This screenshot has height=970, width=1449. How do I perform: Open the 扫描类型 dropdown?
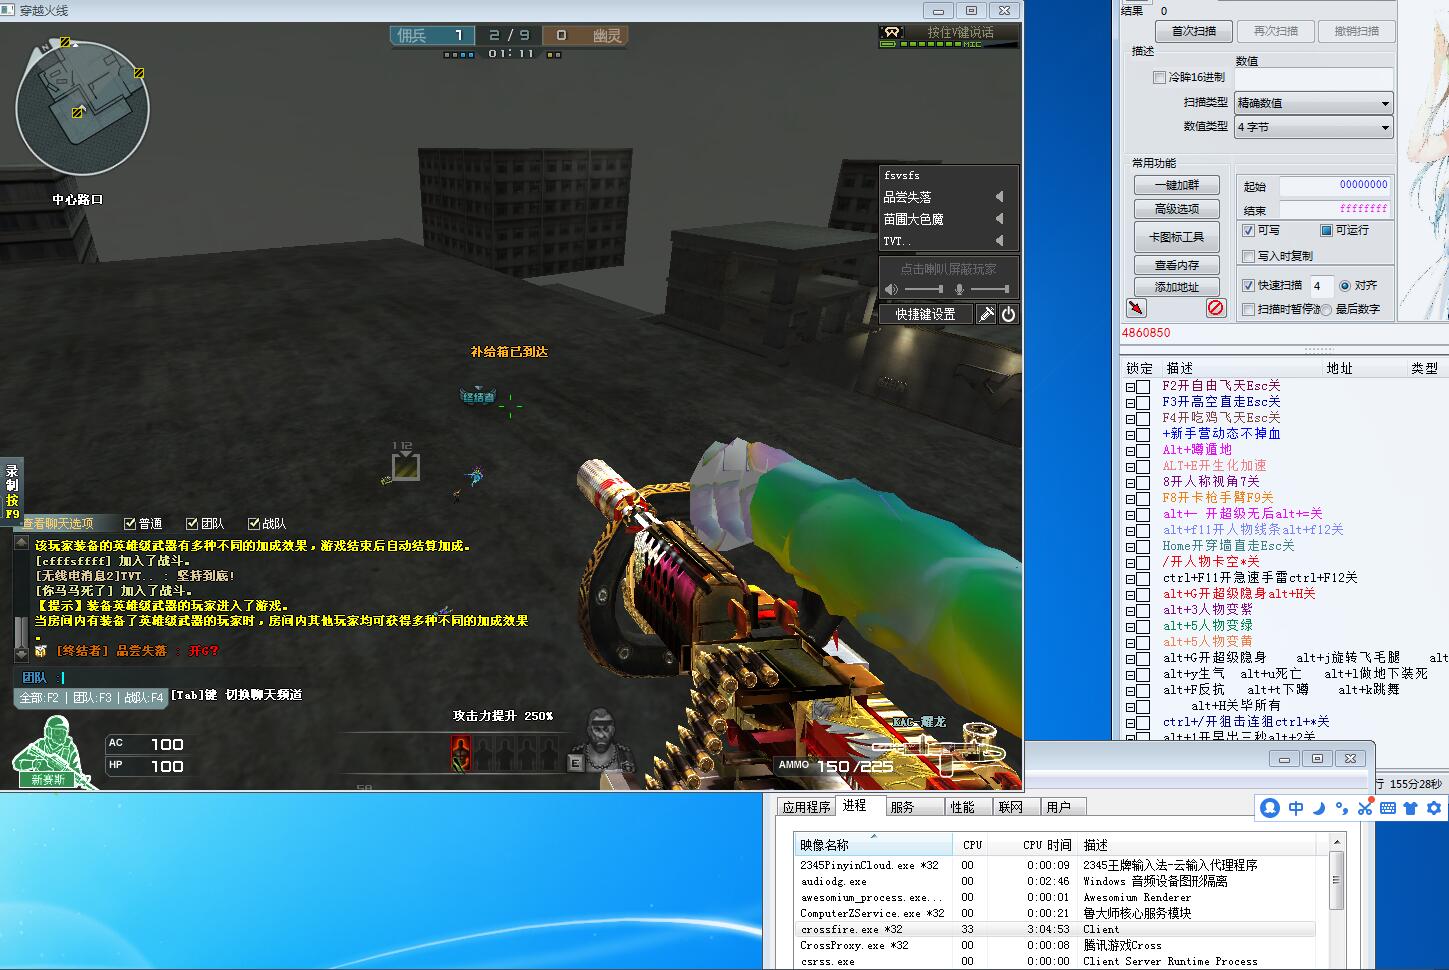(1313, 102)
